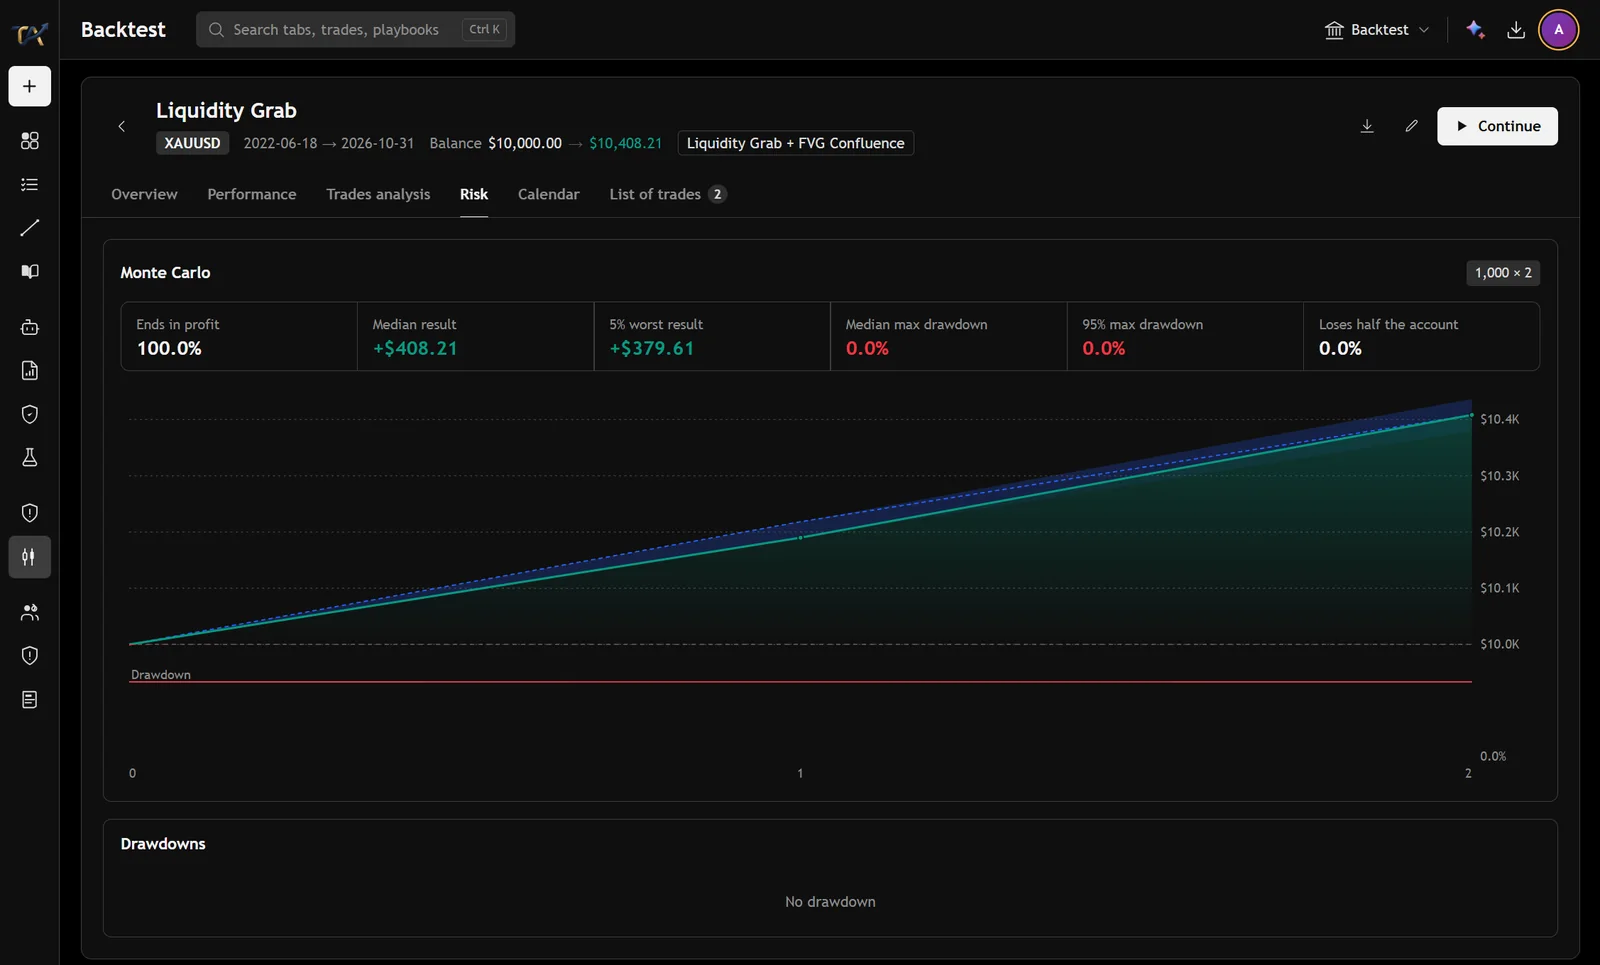
Task: Open the checklist icon in sidebar
Action: [x=30, y=185]
